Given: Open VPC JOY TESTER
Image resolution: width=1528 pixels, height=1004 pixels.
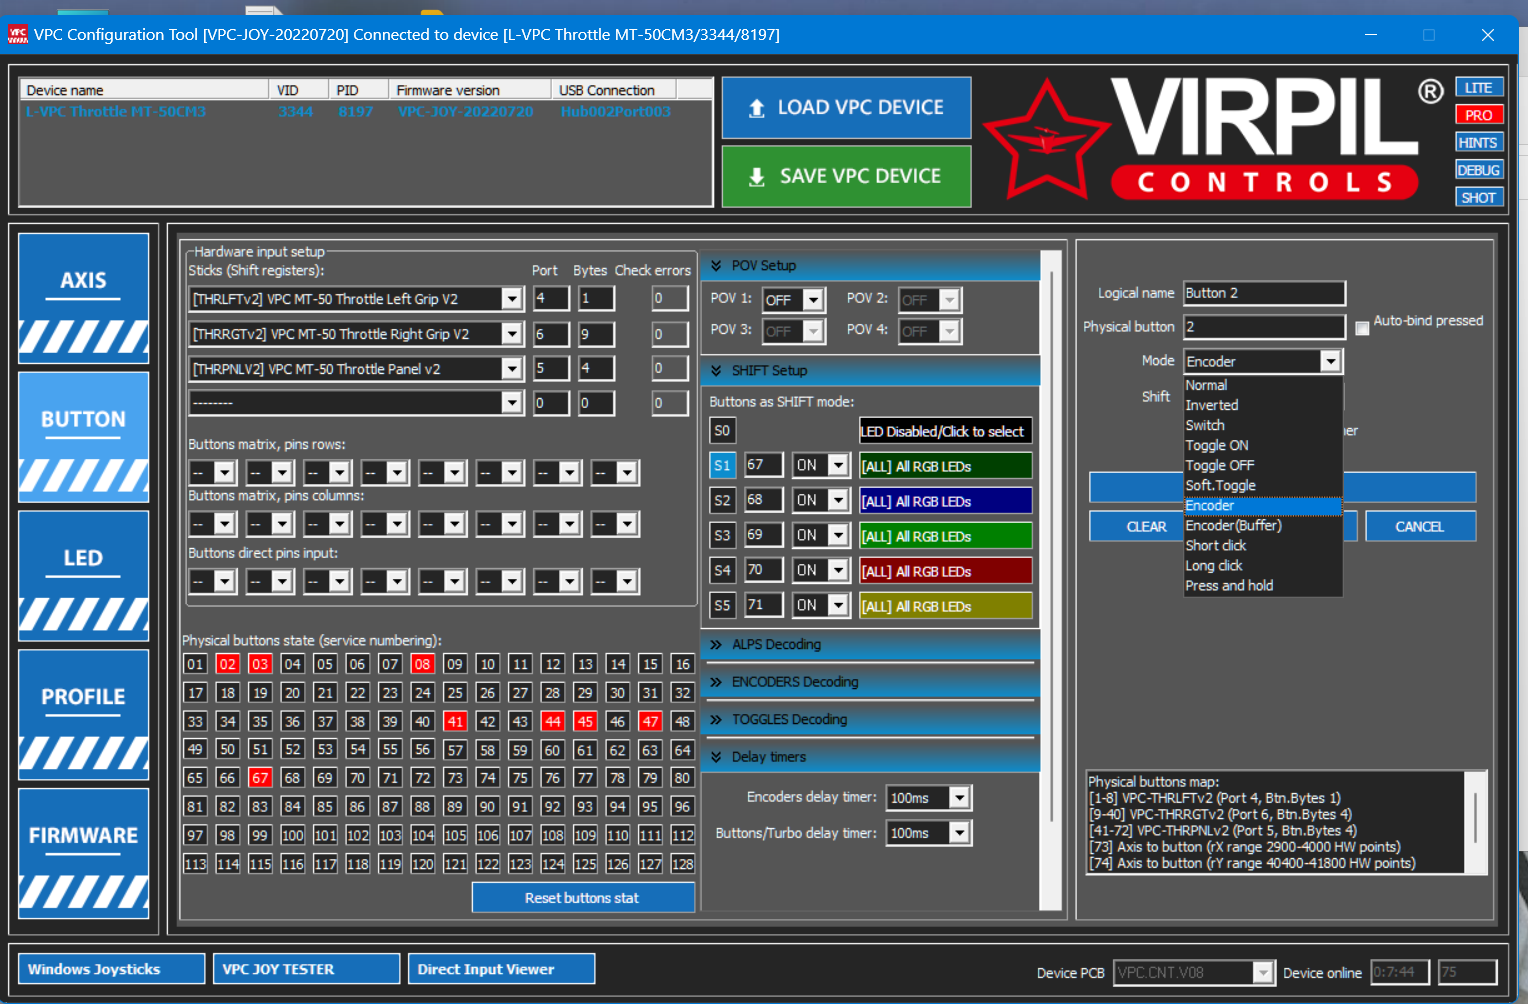Looking at the screenshot, I should (x=306, y=969).
